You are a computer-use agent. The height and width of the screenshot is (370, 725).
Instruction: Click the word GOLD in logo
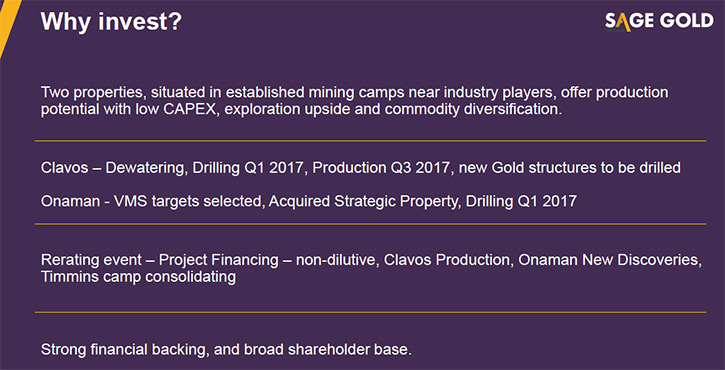pos(687,21)
